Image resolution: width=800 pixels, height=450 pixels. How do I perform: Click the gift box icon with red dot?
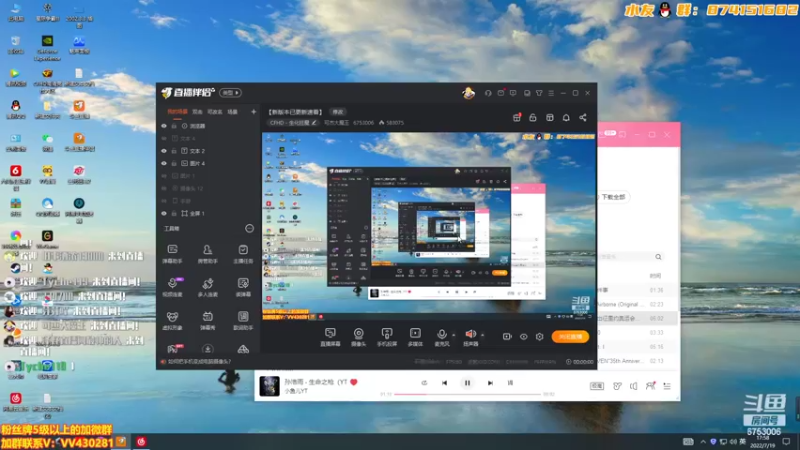516,118
